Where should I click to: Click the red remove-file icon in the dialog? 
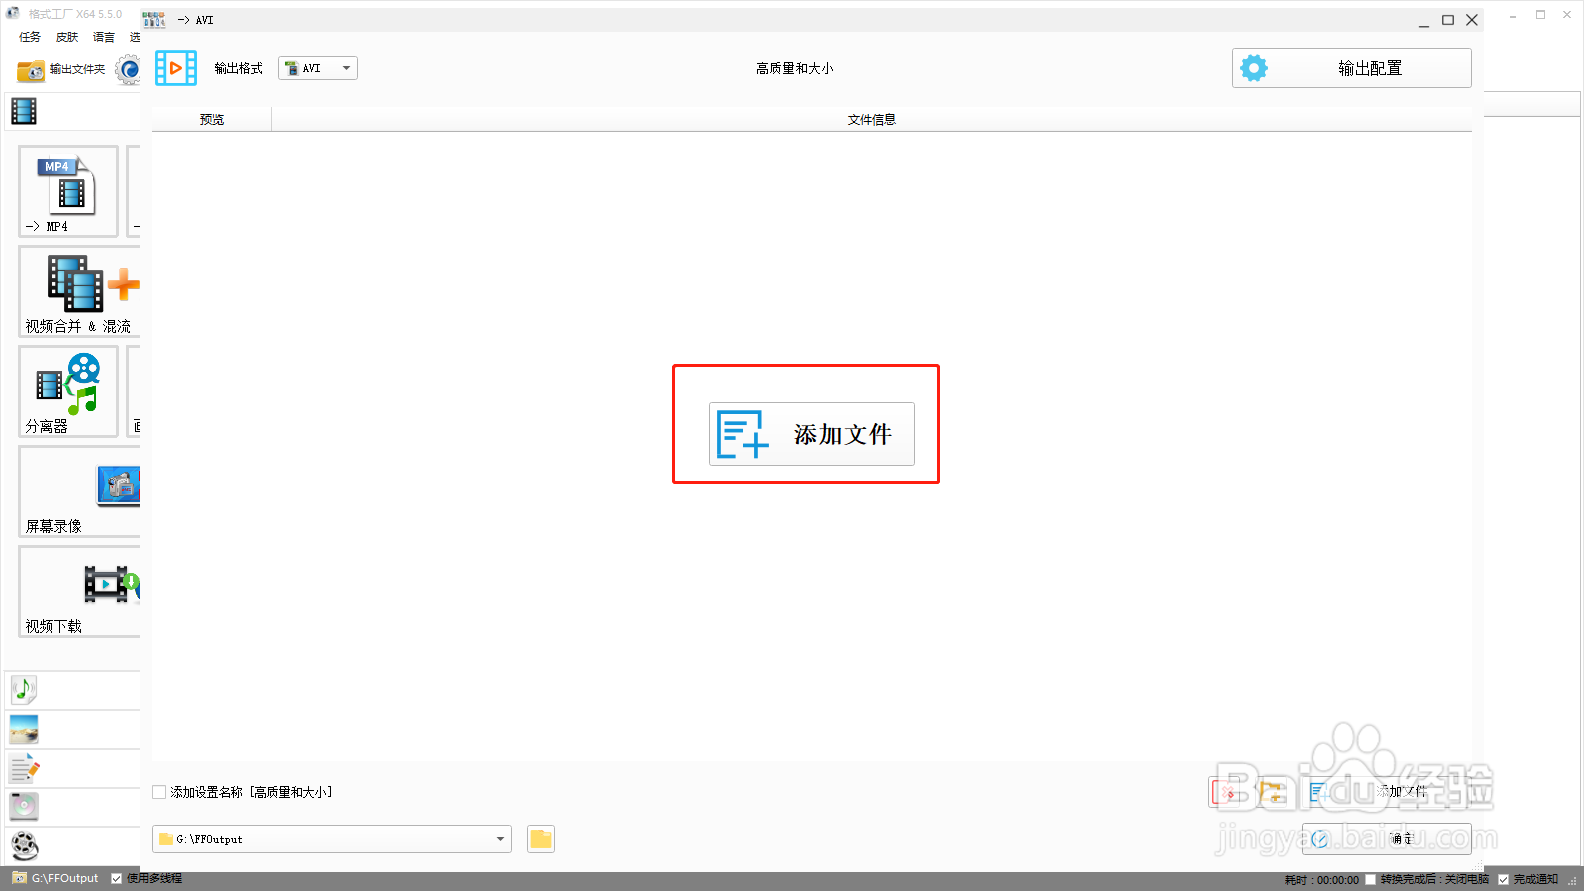pyautogui.click(x=1226, y=792)
